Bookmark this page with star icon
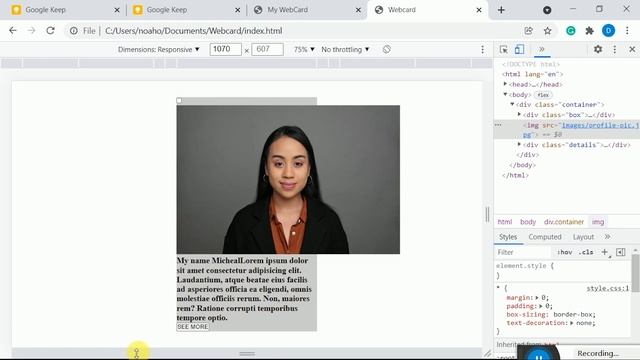Screen dimensions: 640x360 [x=547, y=31]
